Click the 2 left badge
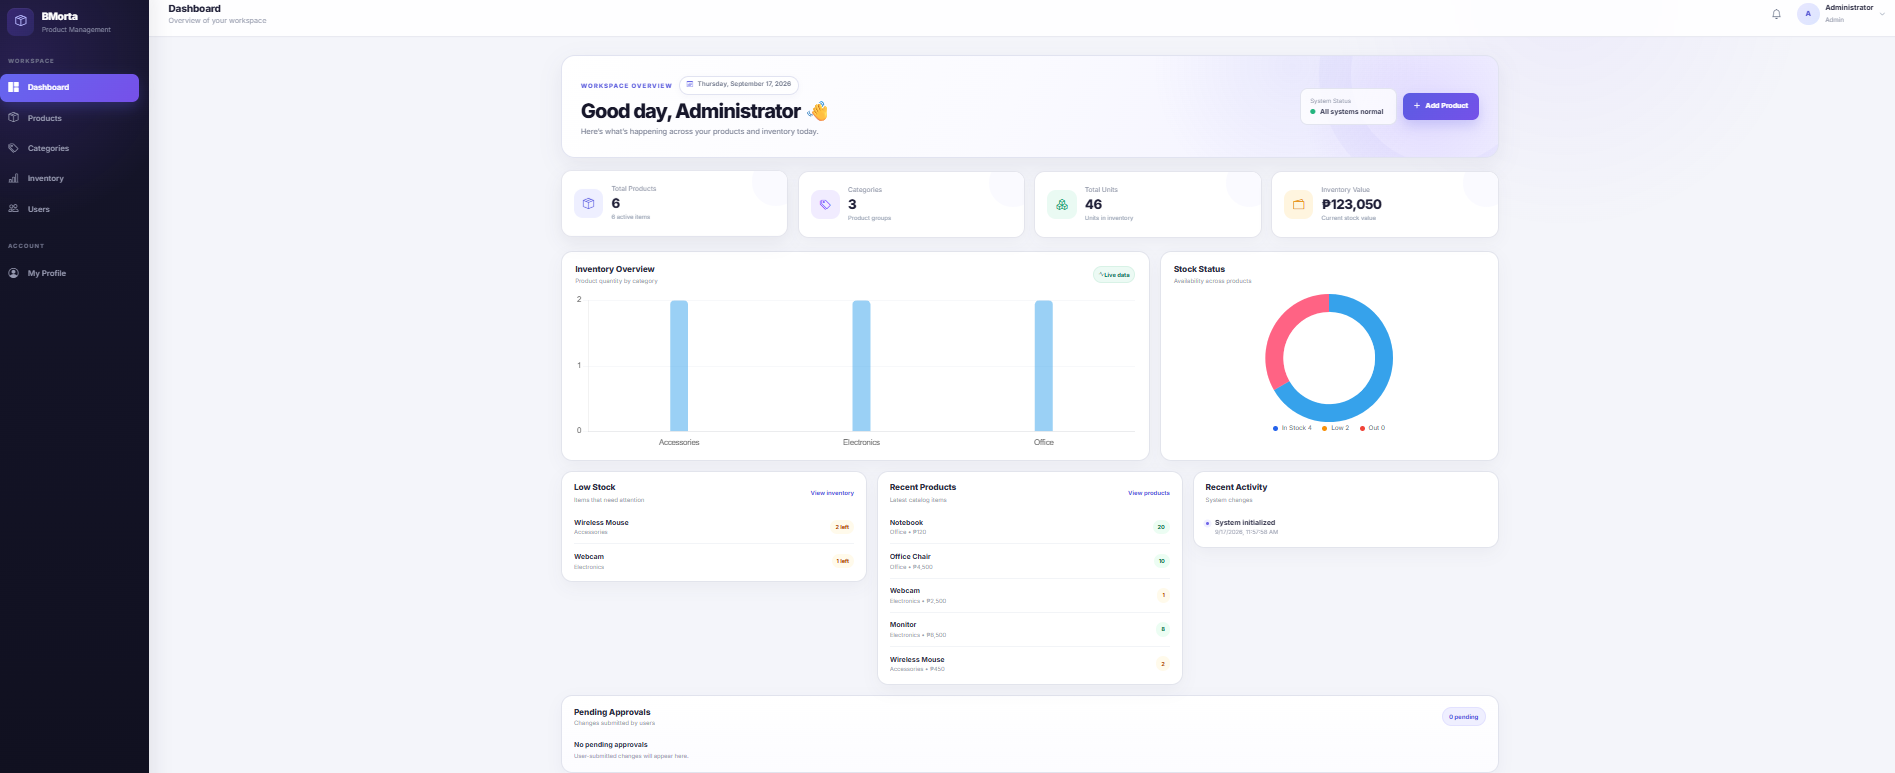 click(x=842, y=527)
